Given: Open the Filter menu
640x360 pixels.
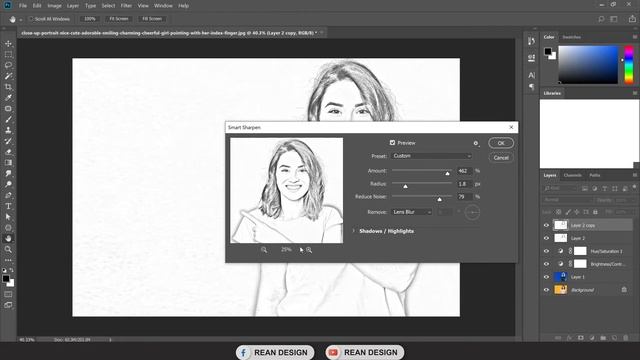Looking at the screenshot, I should (126, 6).
